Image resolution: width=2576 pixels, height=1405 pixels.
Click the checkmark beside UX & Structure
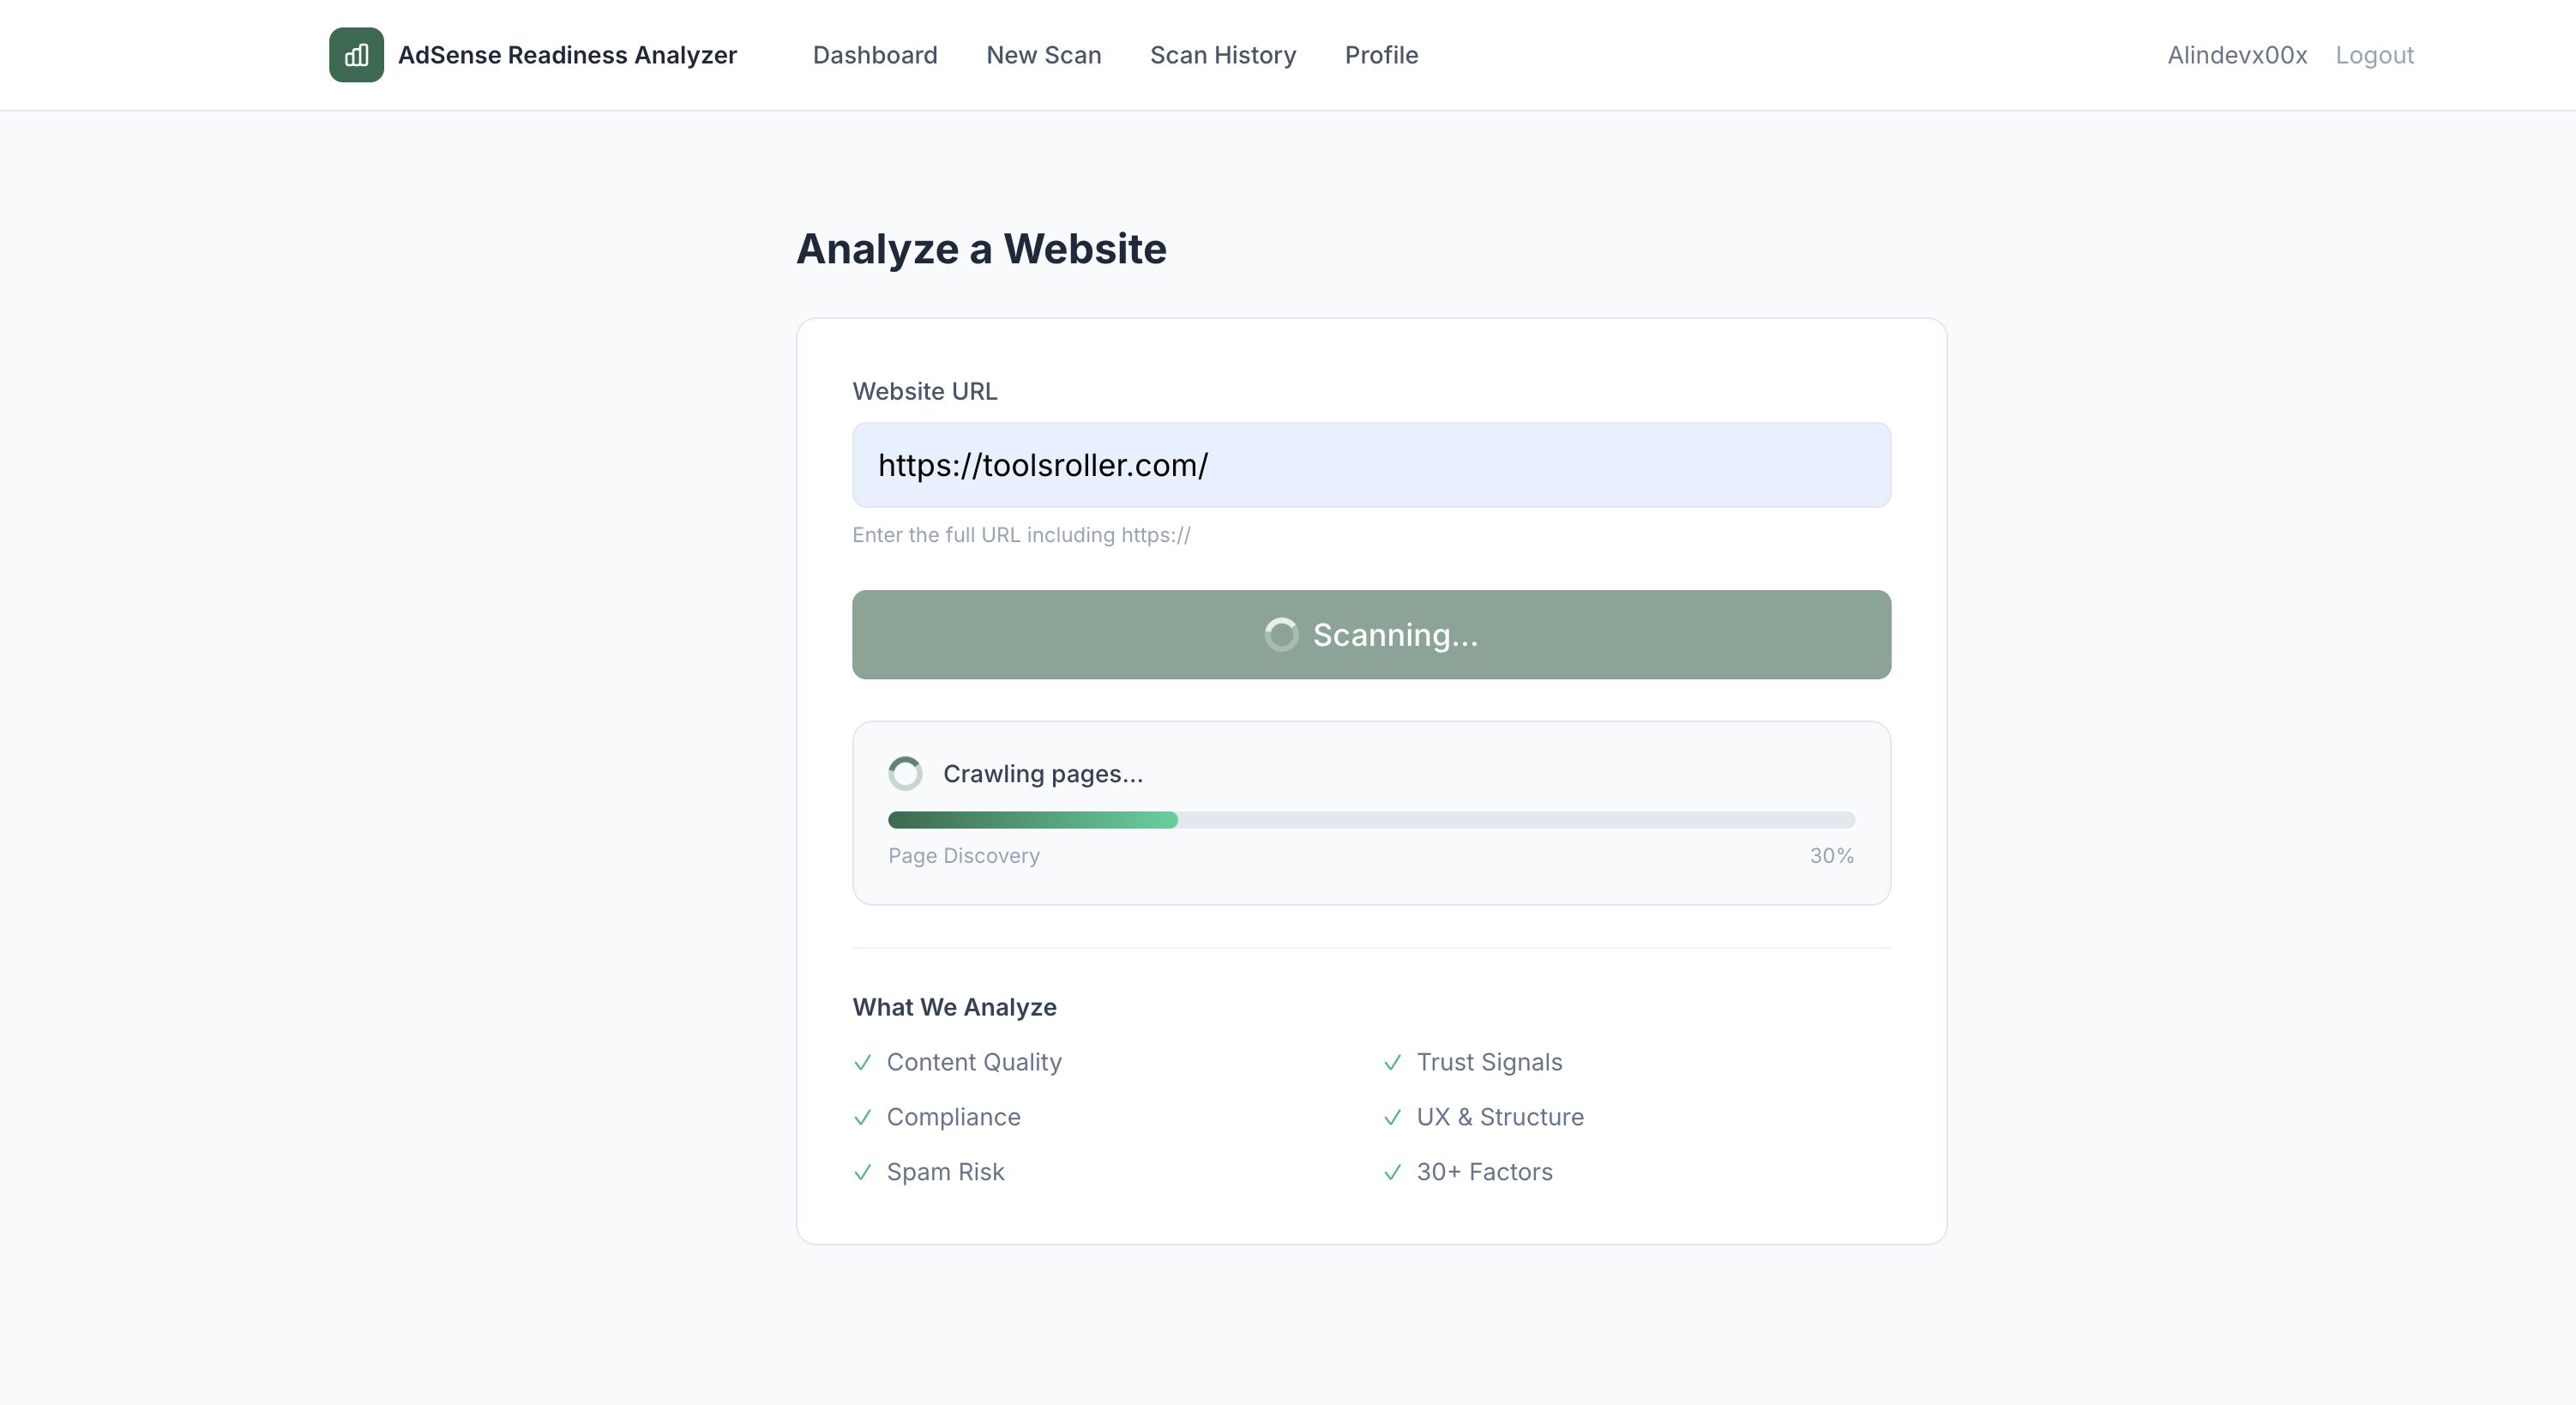coord(1392,1118)
